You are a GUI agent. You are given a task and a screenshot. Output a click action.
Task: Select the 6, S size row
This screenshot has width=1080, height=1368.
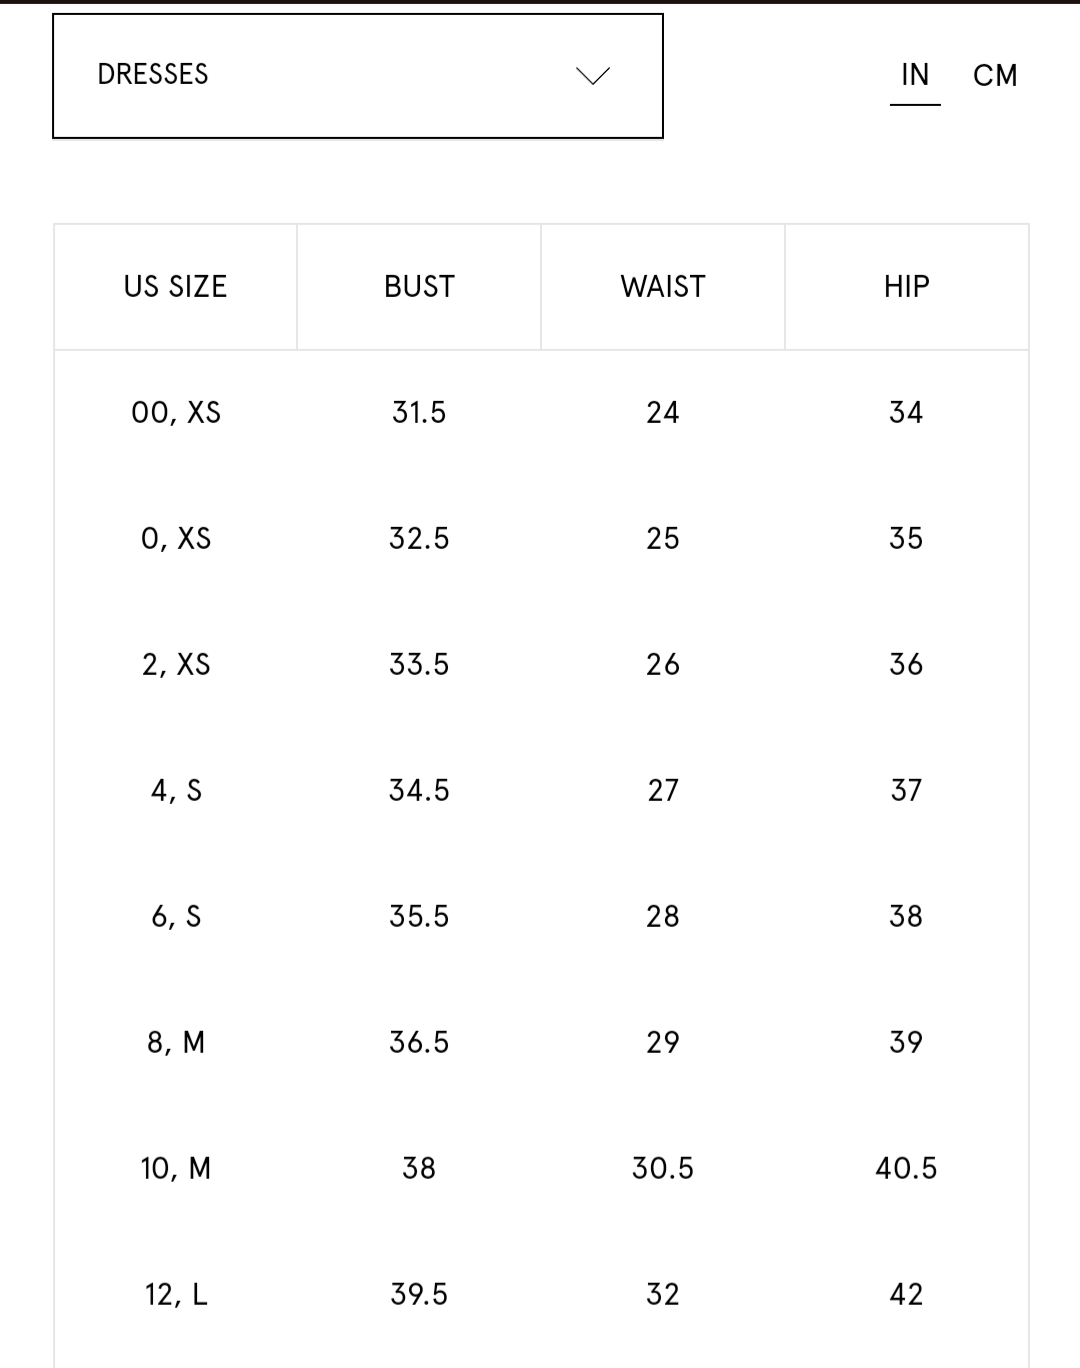(176, 917)
